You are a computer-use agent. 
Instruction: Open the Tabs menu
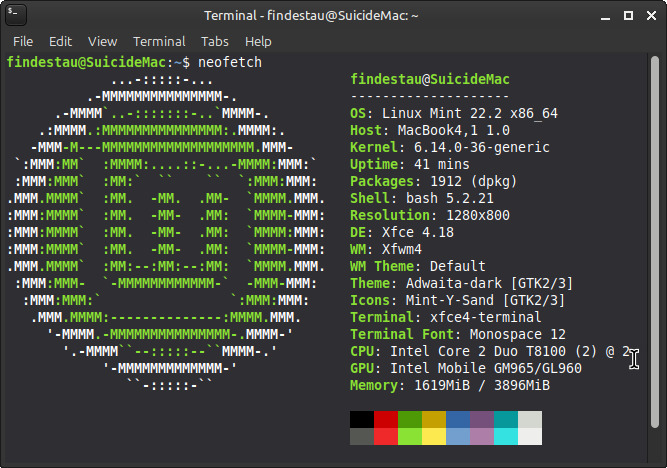pyautogui.click(x=214, y=41)
